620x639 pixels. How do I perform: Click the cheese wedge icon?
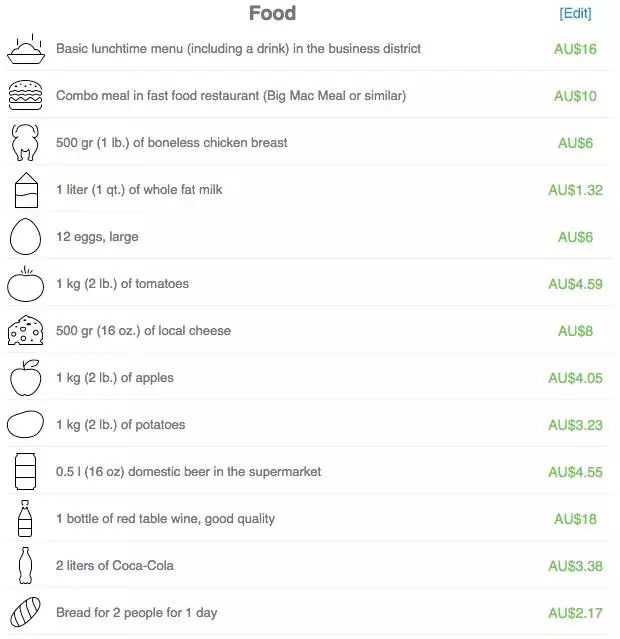25,331
